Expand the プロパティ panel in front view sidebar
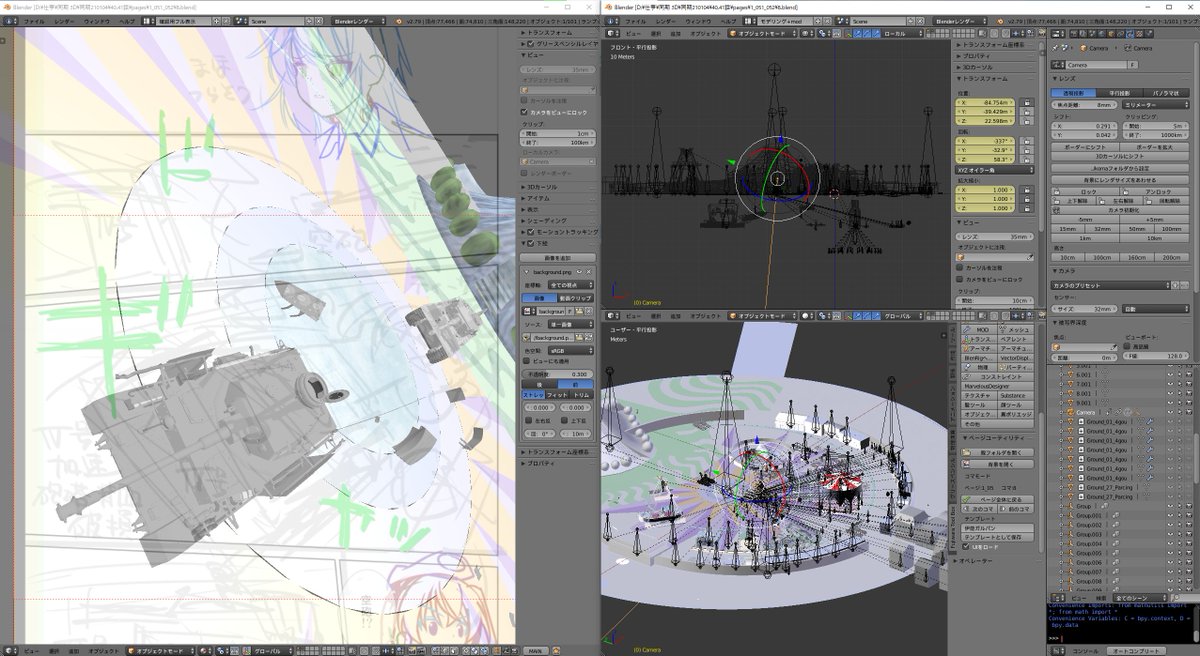 pos(977,56)
